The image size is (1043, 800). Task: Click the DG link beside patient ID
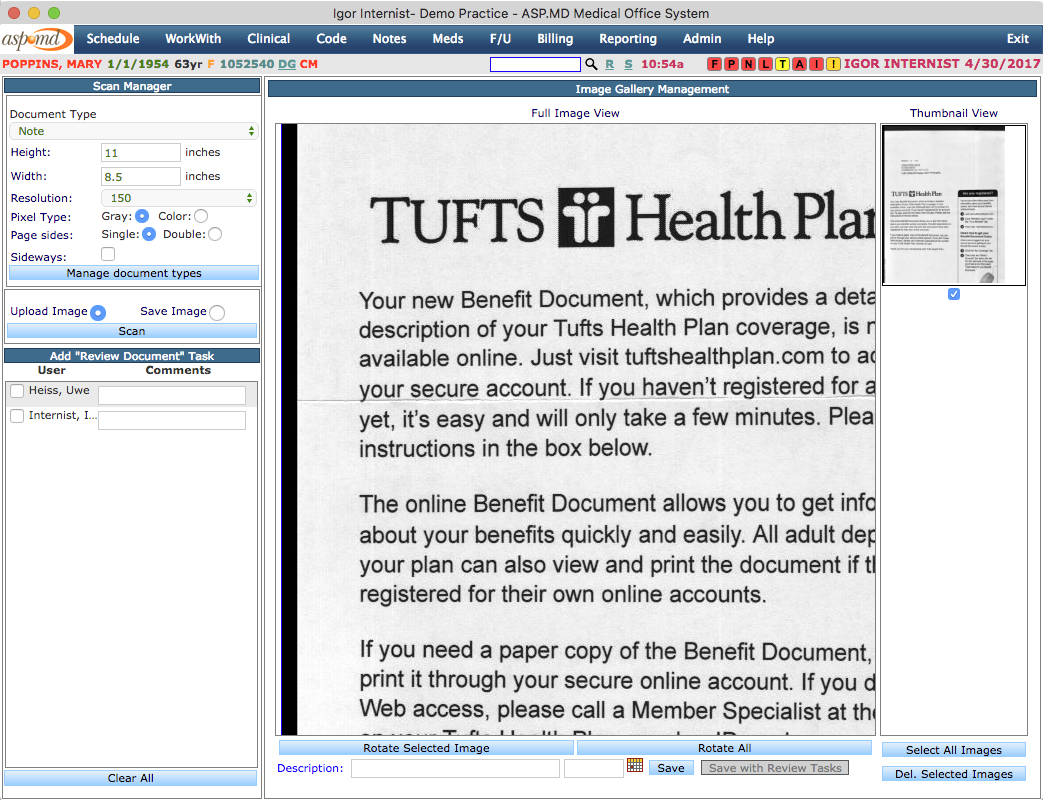pyautogui.click(x=287, y=64)
